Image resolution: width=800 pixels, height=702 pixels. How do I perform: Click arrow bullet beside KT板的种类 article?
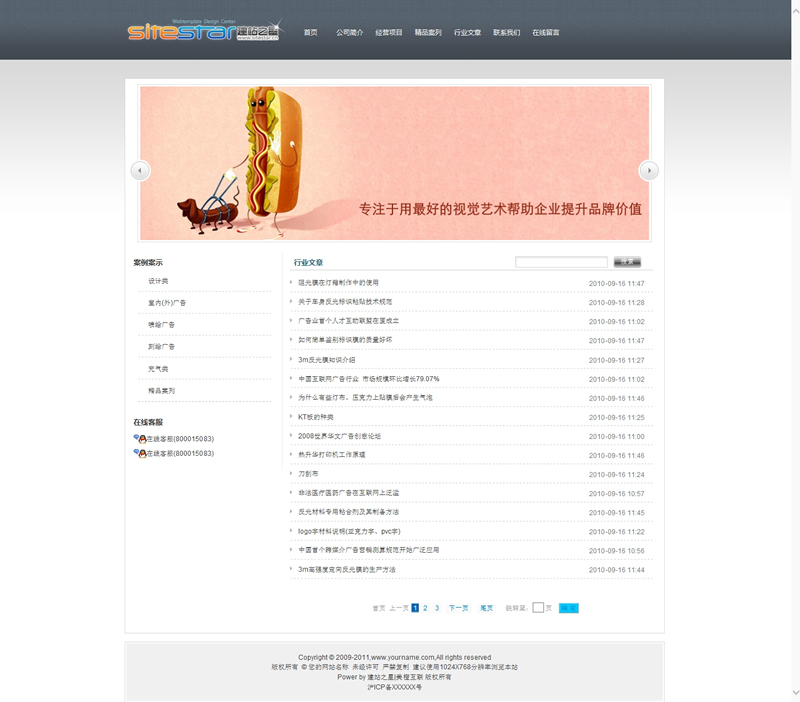click(x=292, y=416)
